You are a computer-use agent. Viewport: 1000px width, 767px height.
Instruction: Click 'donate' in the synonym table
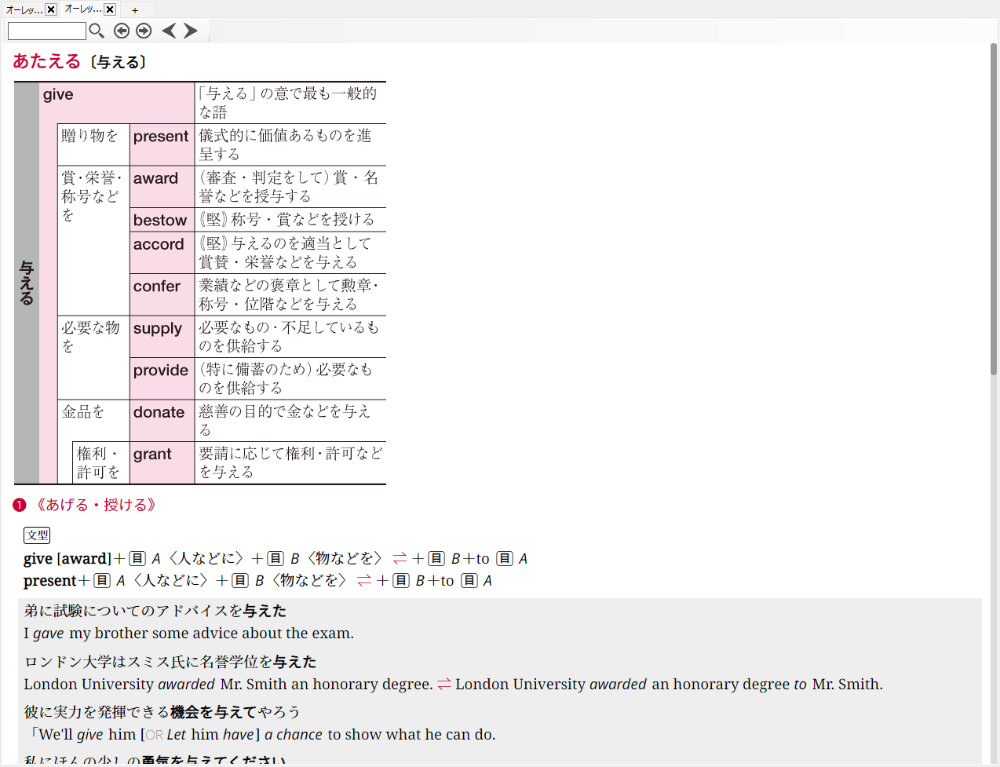[159, 412]
